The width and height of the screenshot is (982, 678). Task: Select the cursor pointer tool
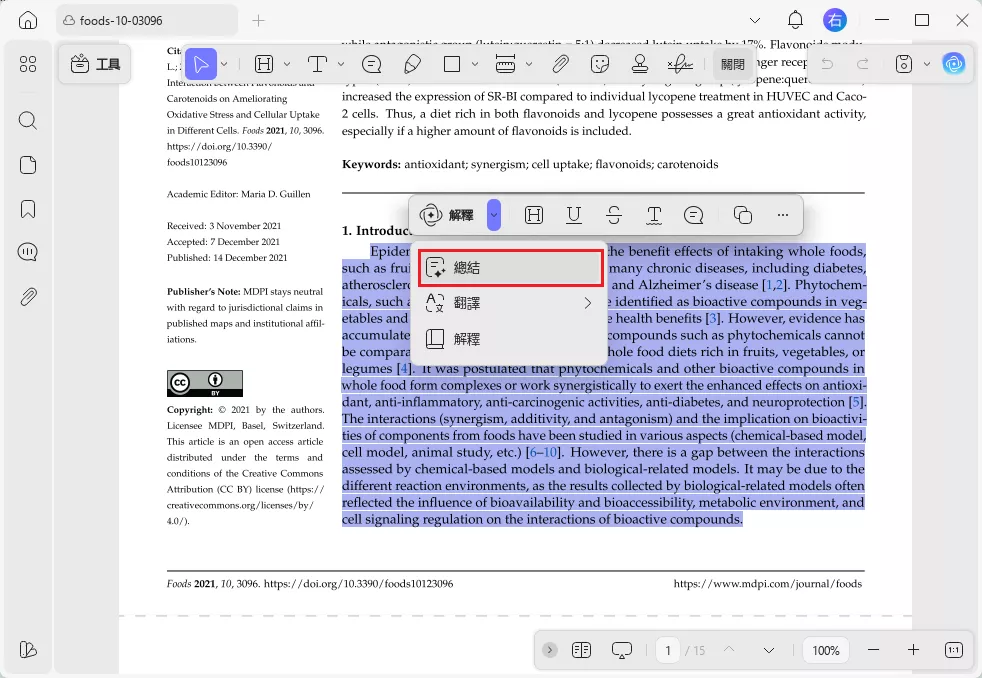(x=201, y=64)
